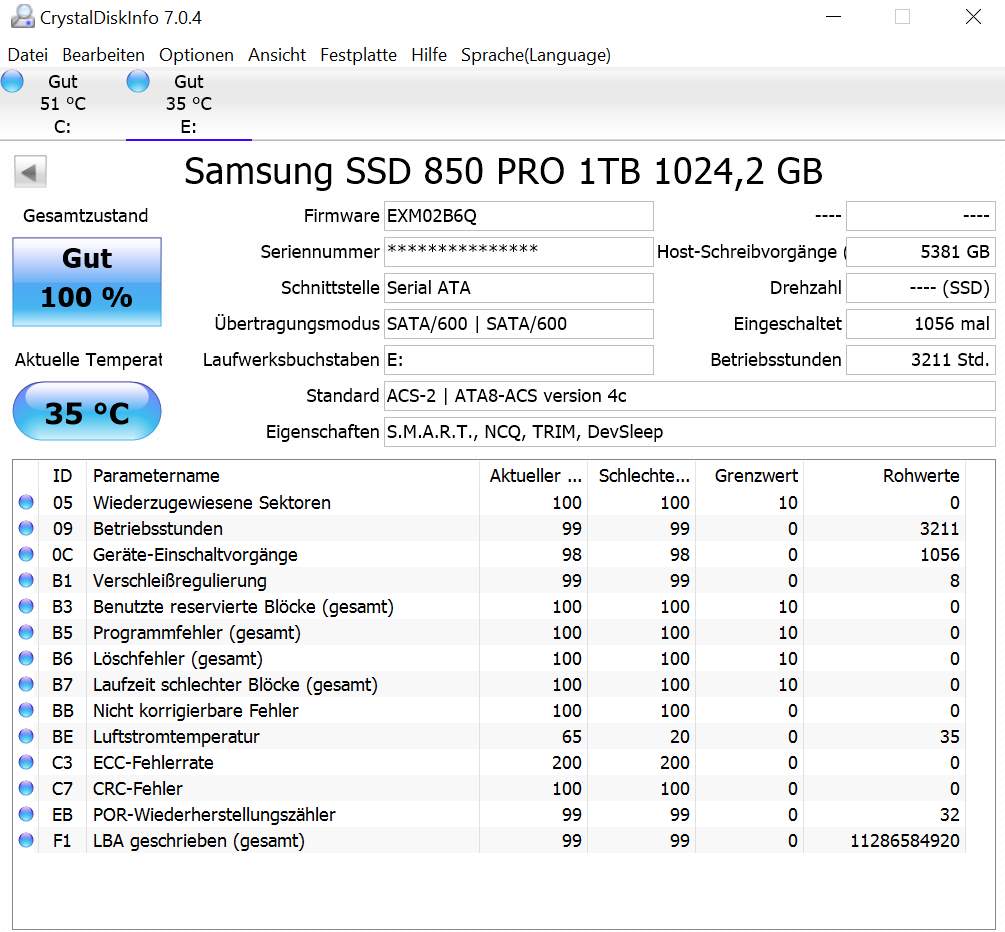Click the Gesamtzustand label

[85, 215]
